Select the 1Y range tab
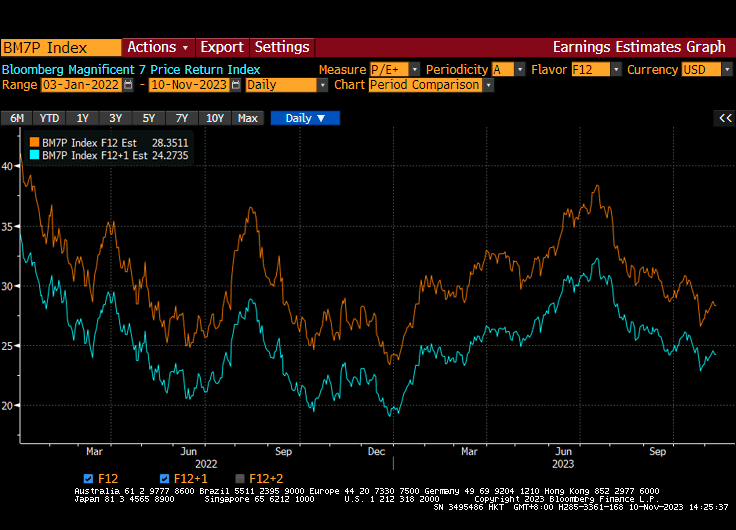The width and height of the screenshot is (736, 530). click(83, 118)
